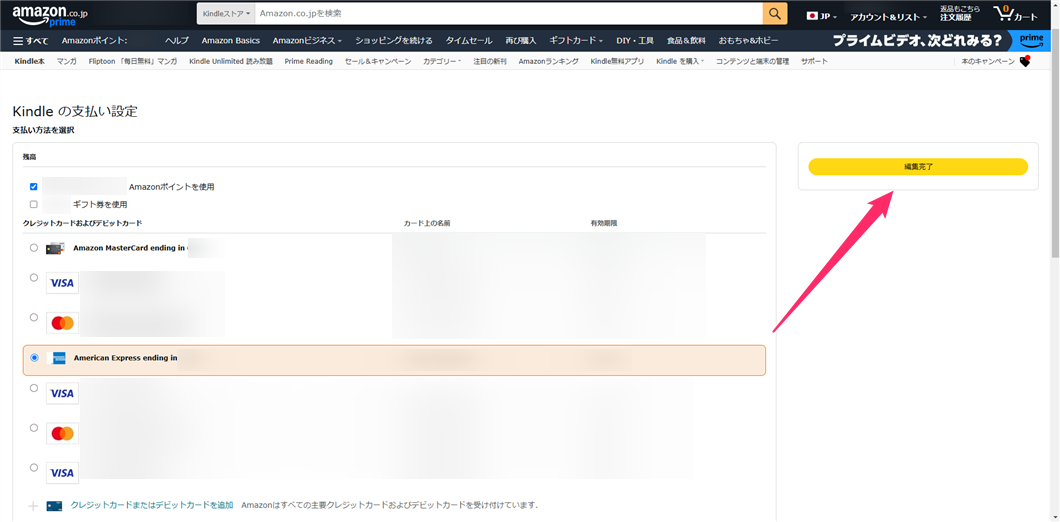Select radio for VISA directly below American Express
Viewport: 1060px width, 522px height.
(34, 387)
